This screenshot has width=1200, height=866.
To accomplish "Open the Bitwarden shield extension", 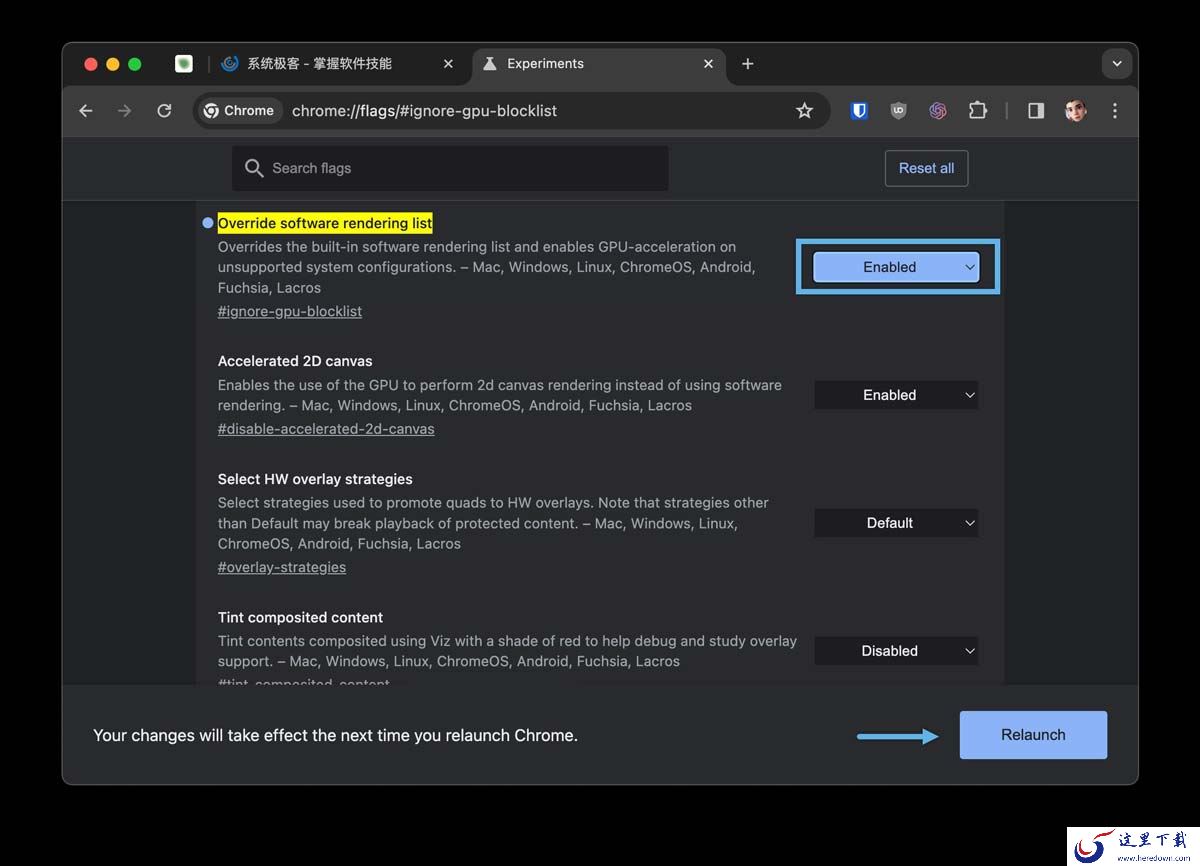I will 859,111.
